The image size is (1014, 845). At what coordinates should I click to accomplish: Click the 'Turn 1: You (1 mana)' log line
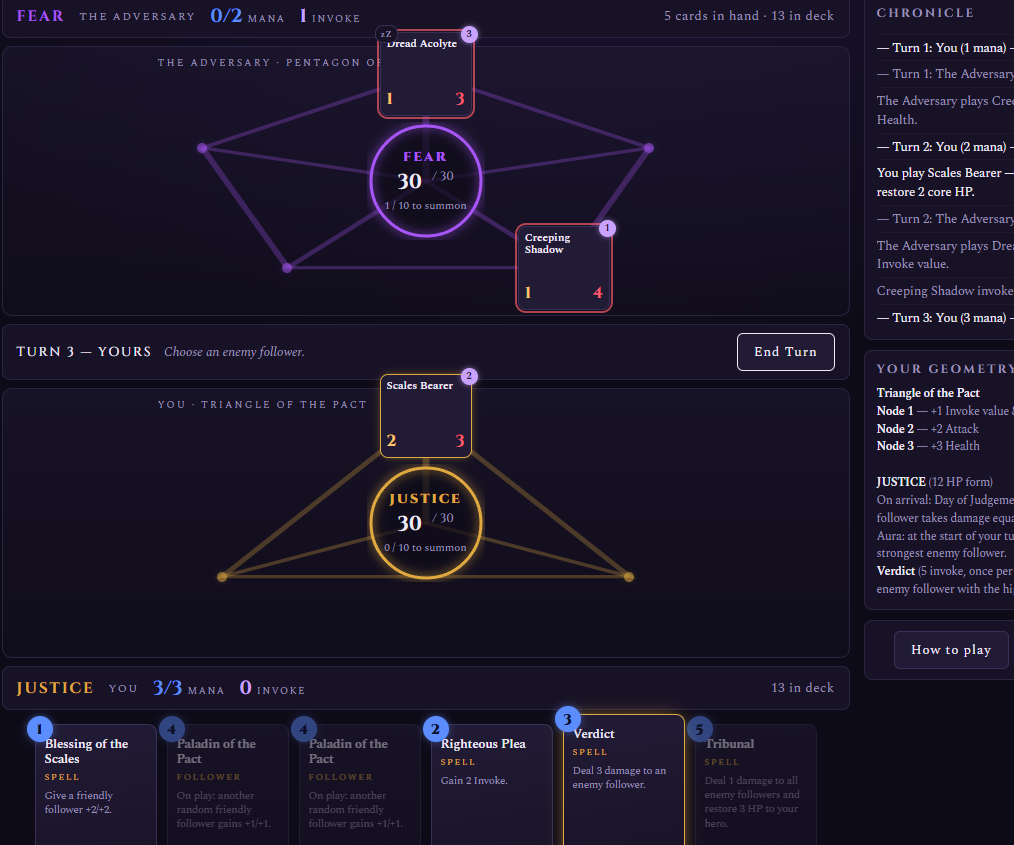click(x=945, y=48)
